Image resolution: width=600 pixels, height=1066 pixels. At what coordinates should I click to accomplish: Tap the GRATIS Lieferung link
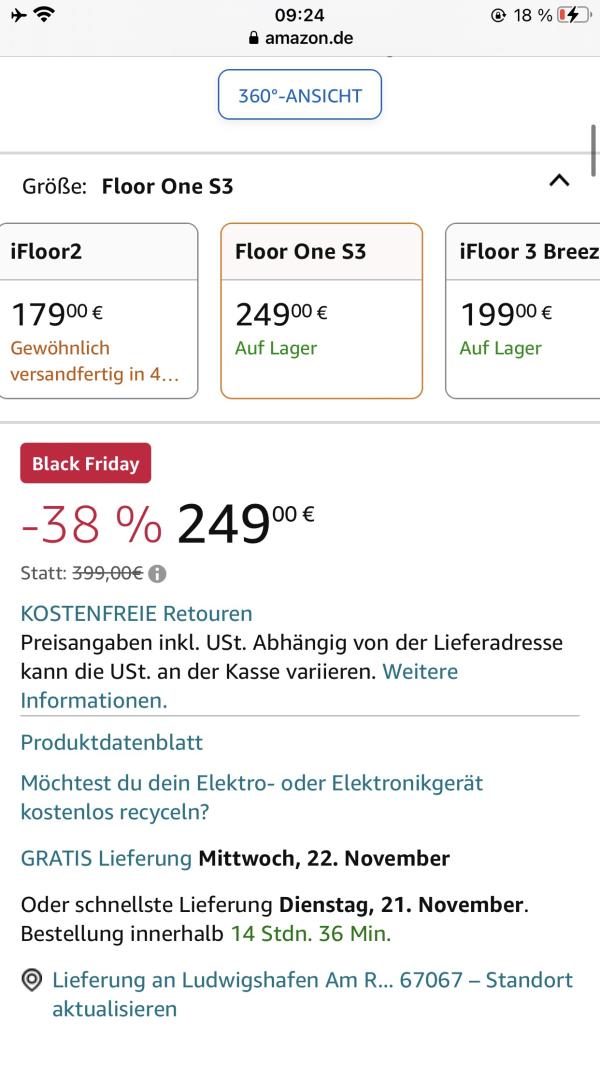coord(106,858)
